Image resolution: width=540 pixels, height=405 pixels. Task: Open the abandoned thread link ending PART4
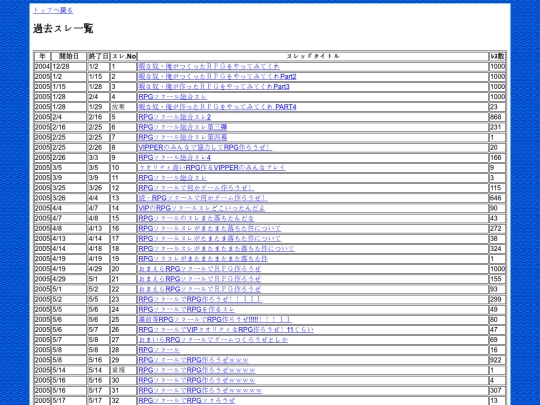click(x=217, y=107)
